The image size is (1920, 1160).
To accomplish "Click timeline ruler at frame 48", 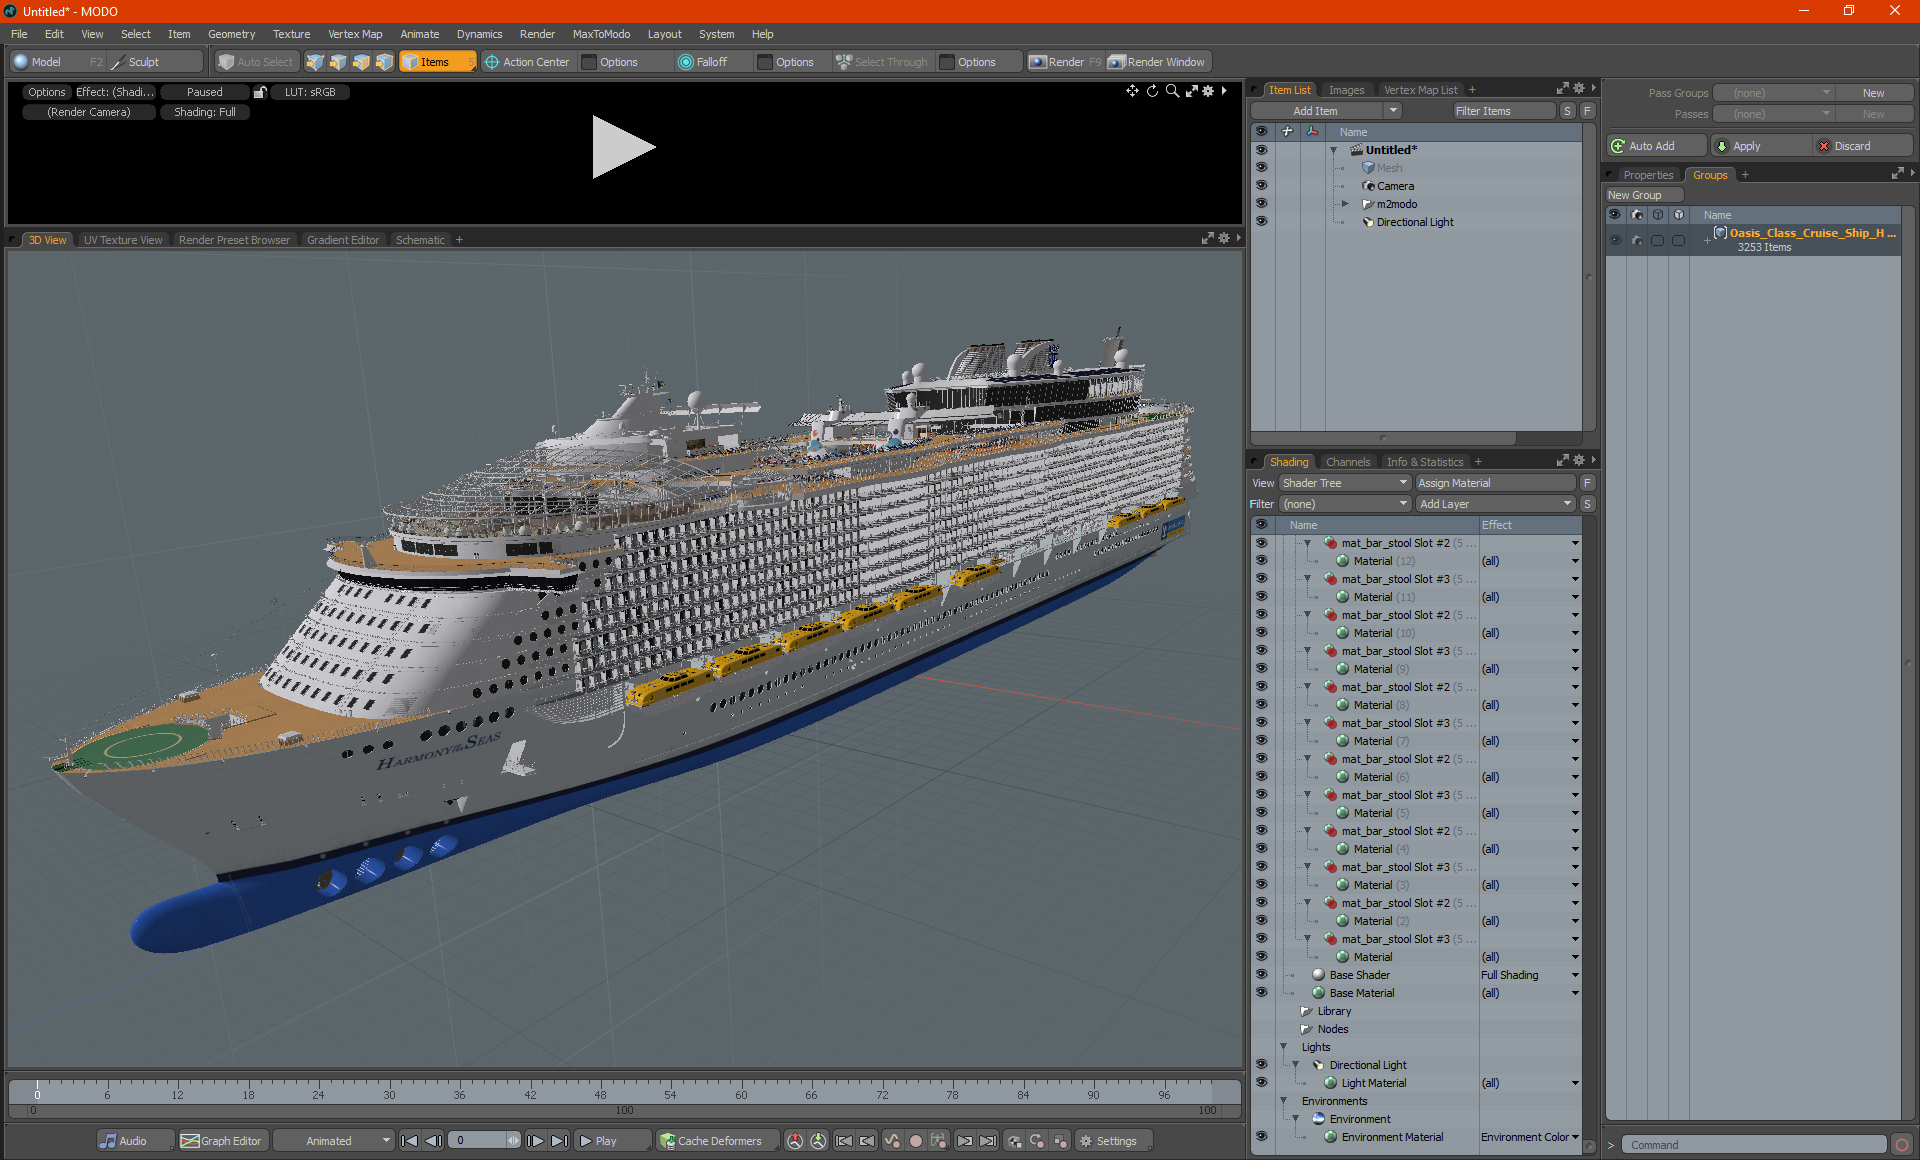I will 600,1090.
